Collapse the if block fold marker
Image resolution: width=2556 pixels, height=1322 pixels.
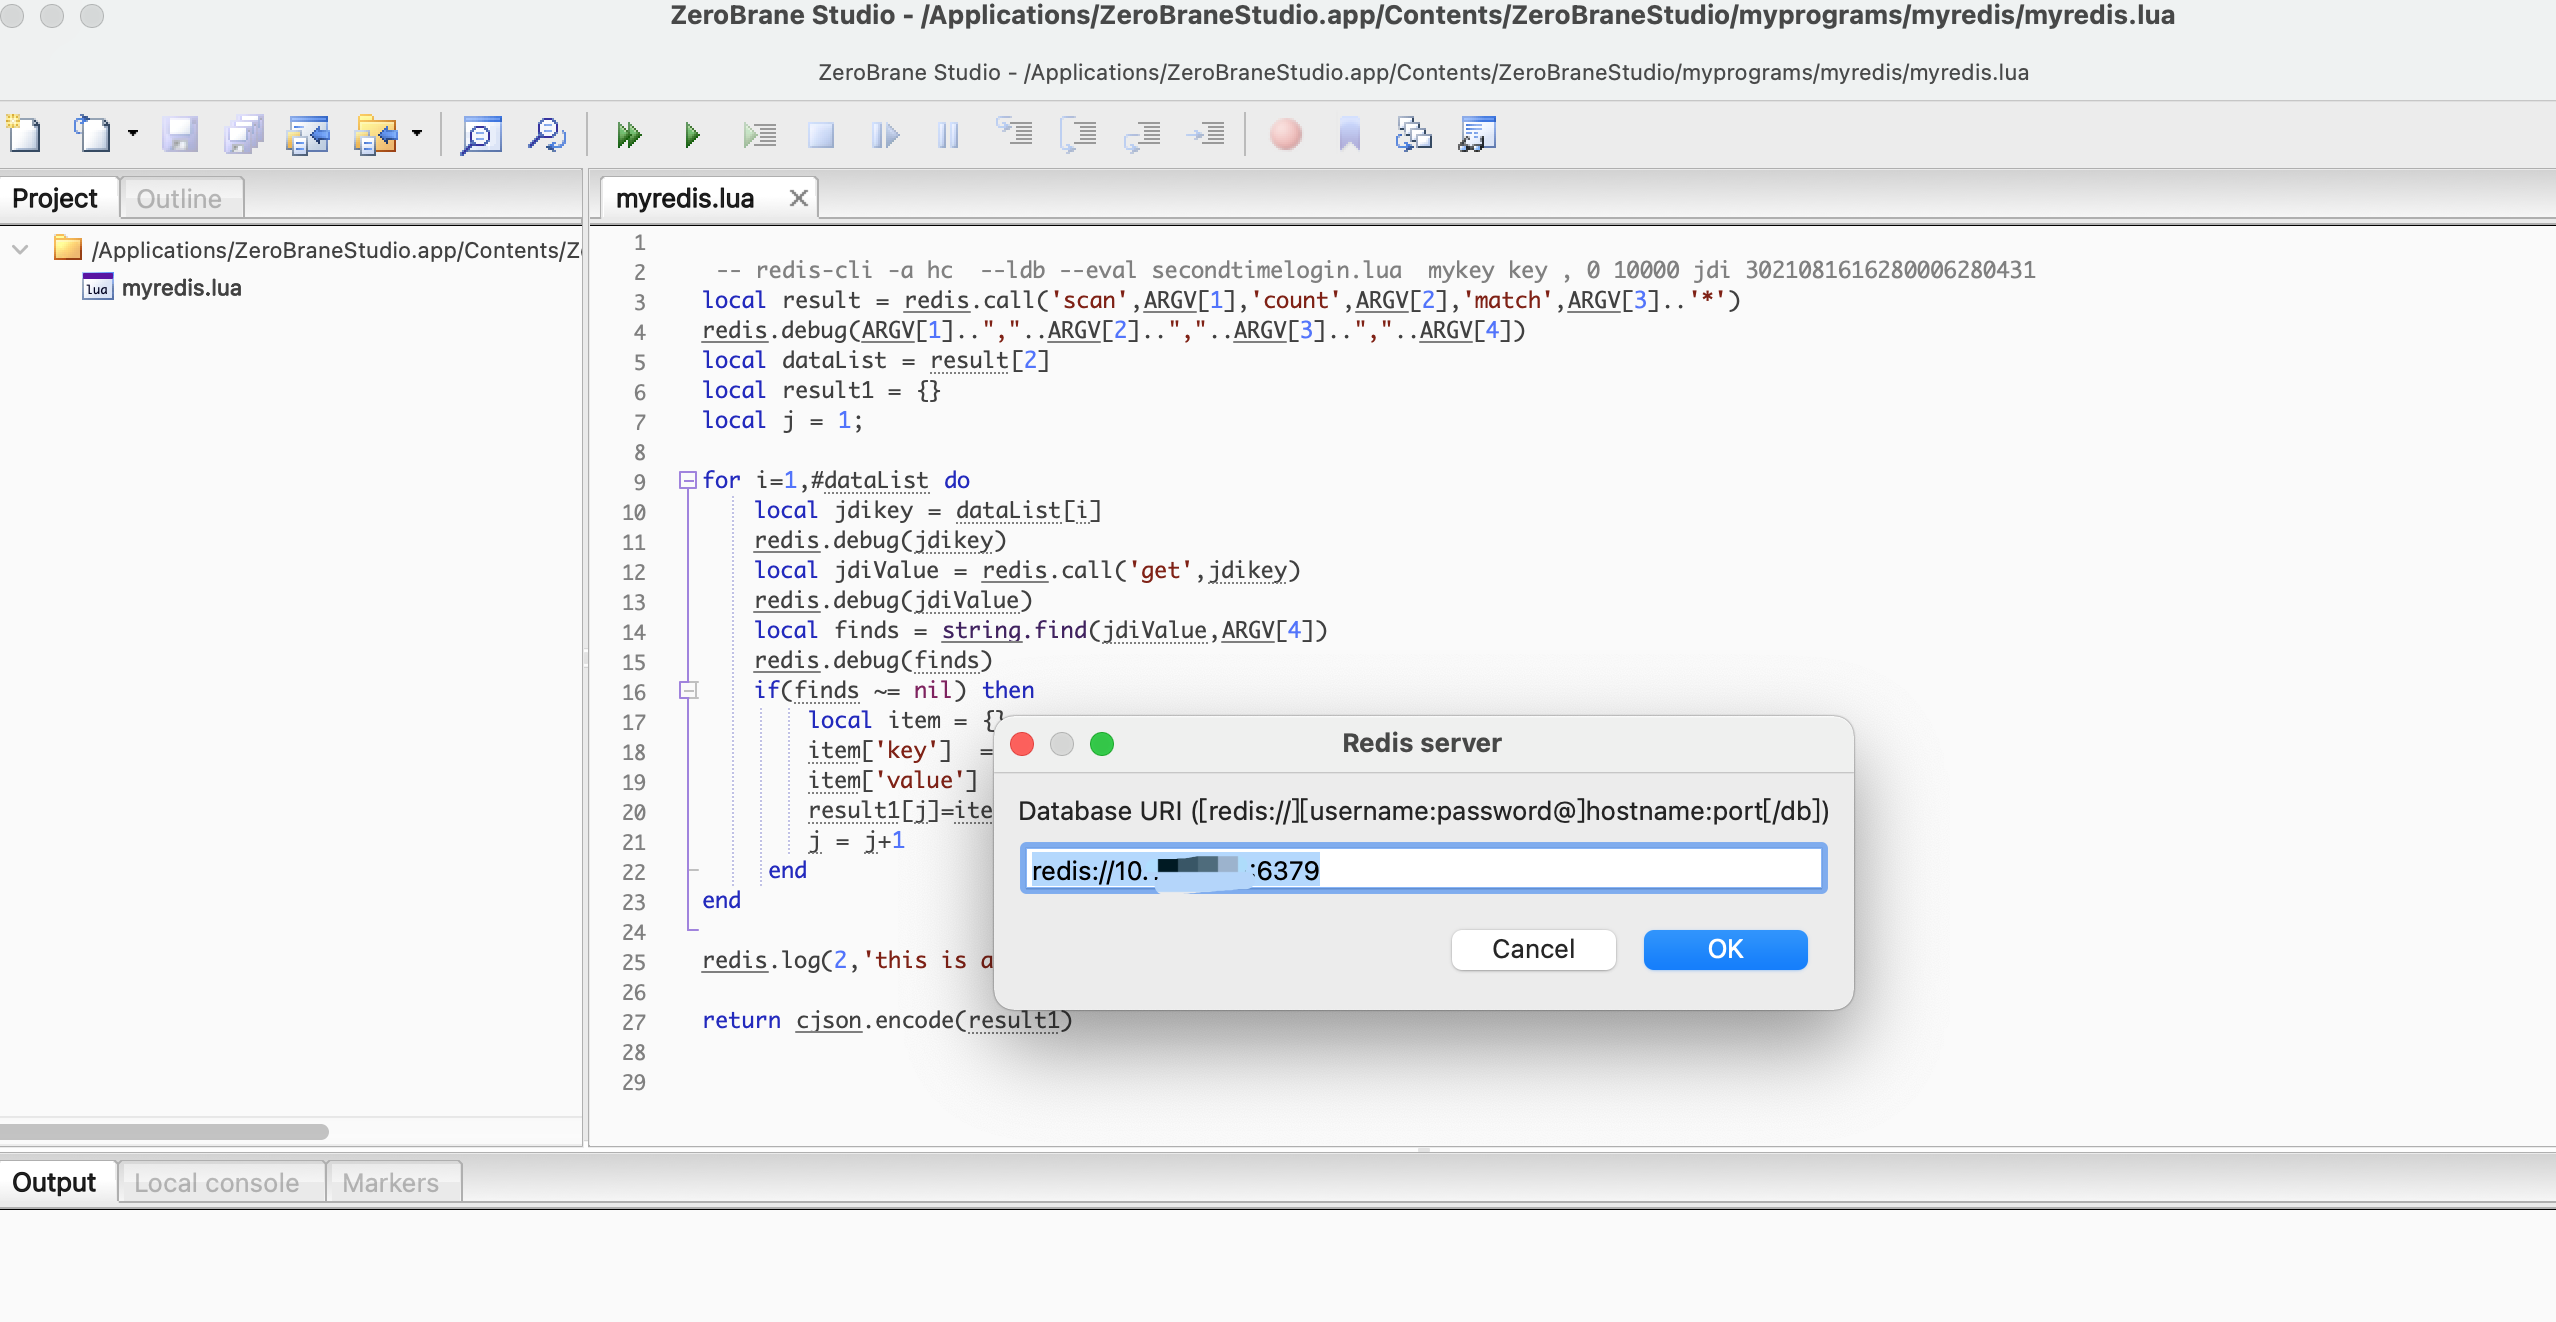point(688,690)
